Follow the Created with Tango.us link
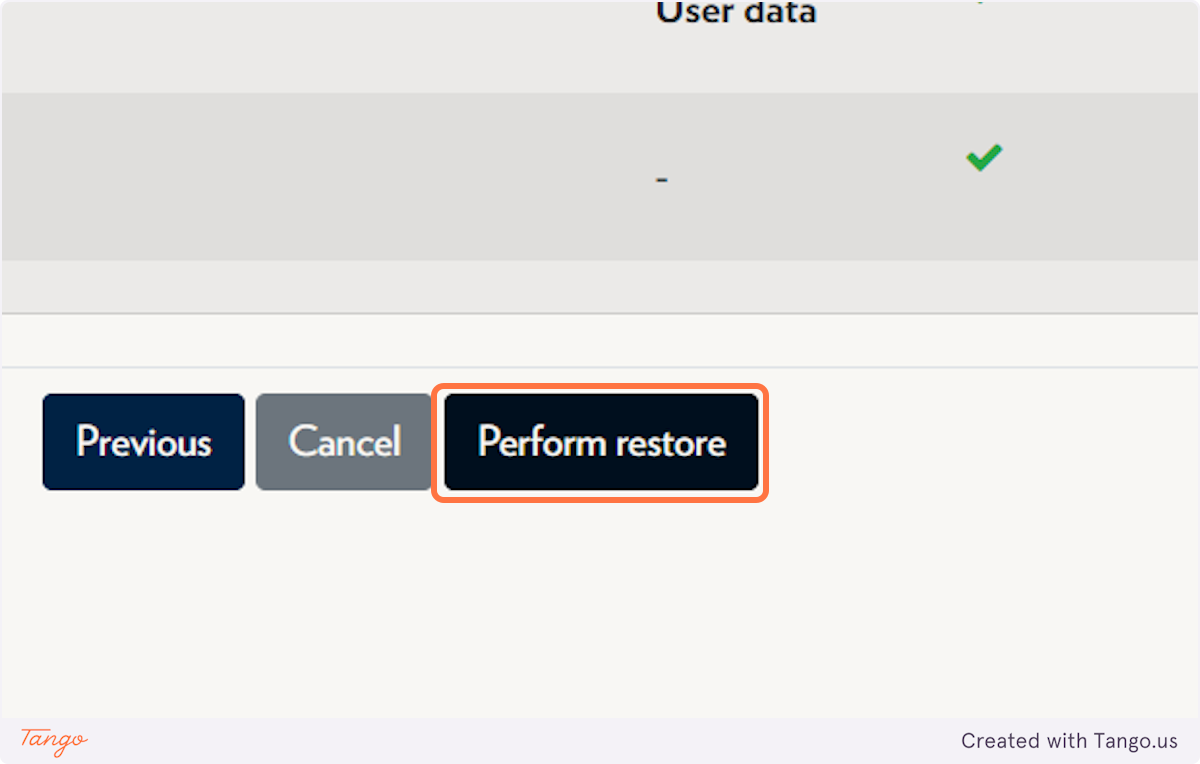 click(1069, 741)
